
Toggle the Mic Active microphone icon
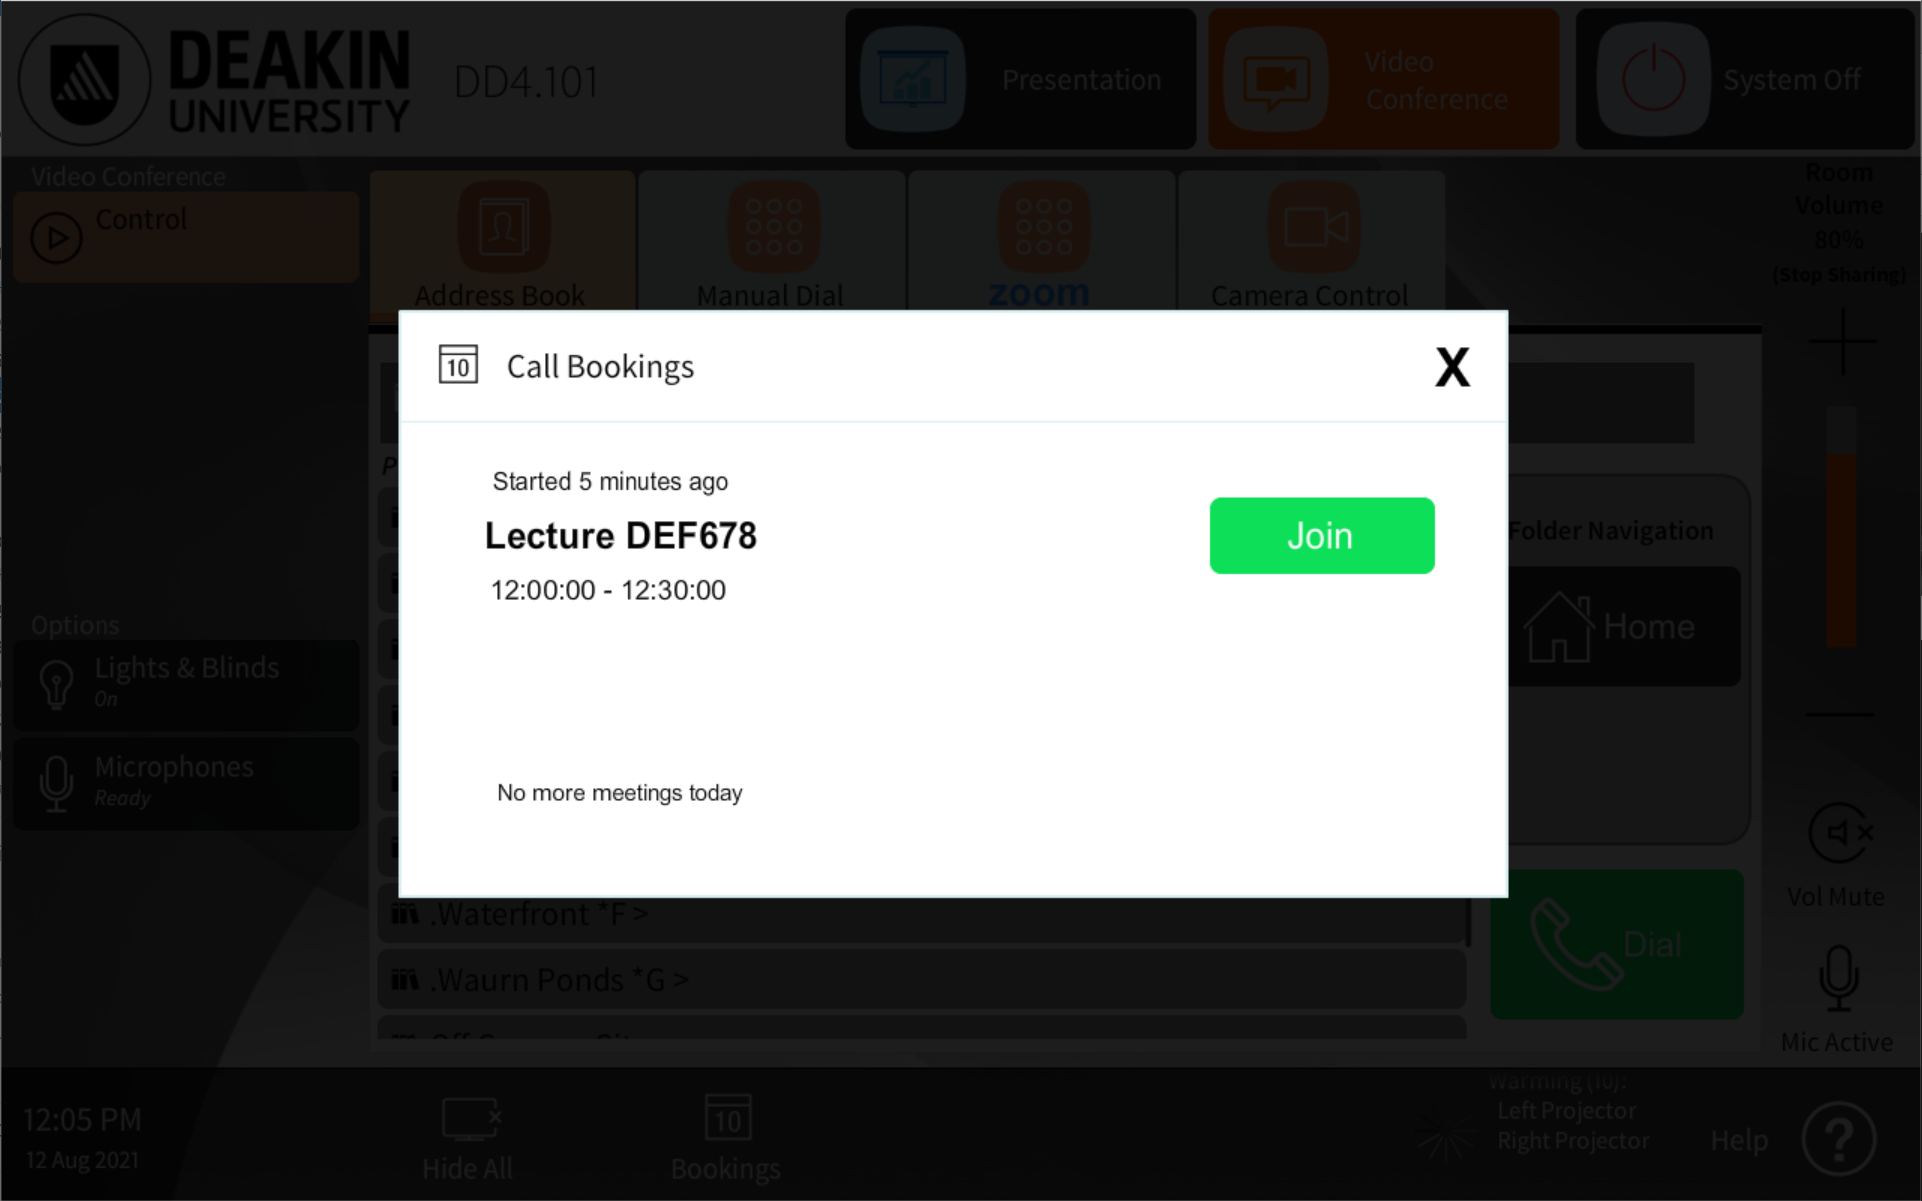[1838, 979]
